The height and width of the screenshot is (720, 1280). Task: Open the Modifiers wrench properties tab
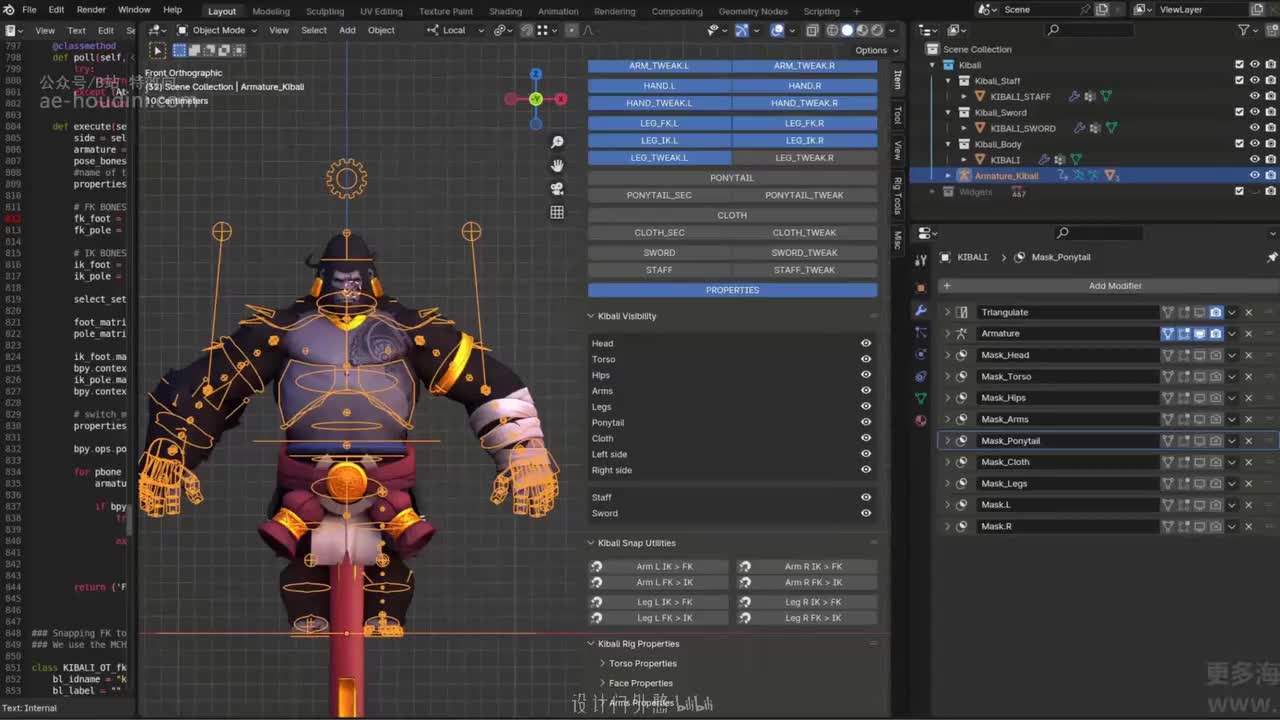click(x=921, y=311)
